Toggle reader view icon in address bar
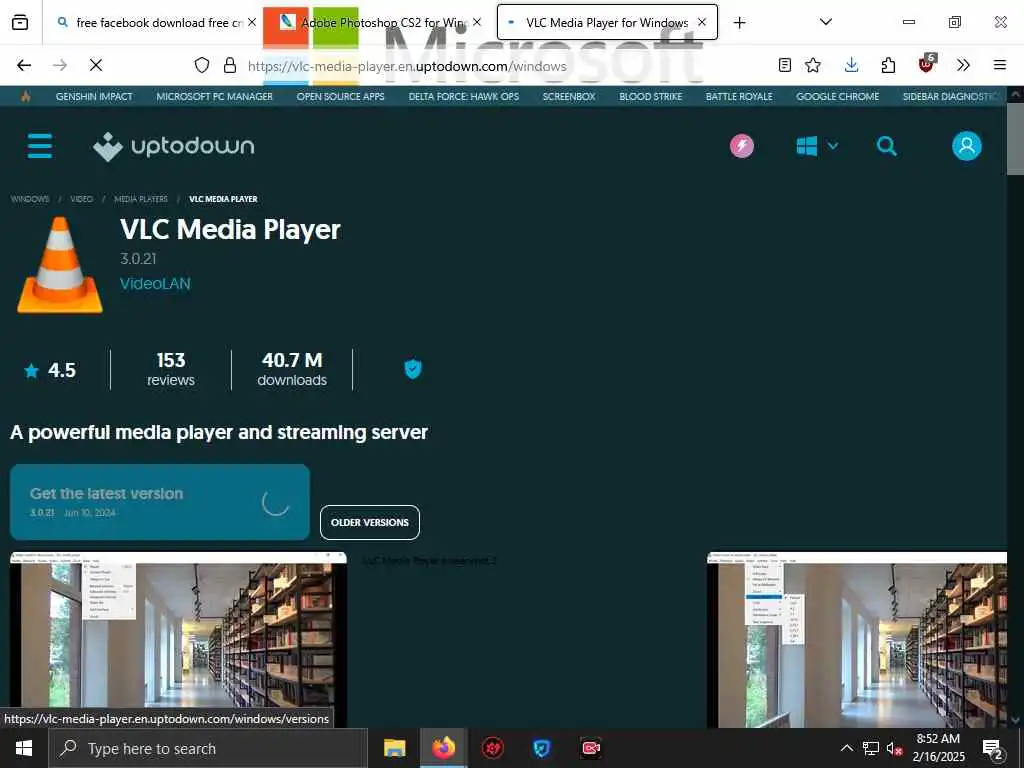Screen dimensions: 1024x768 pyautogui.click(x=785, y=65)
